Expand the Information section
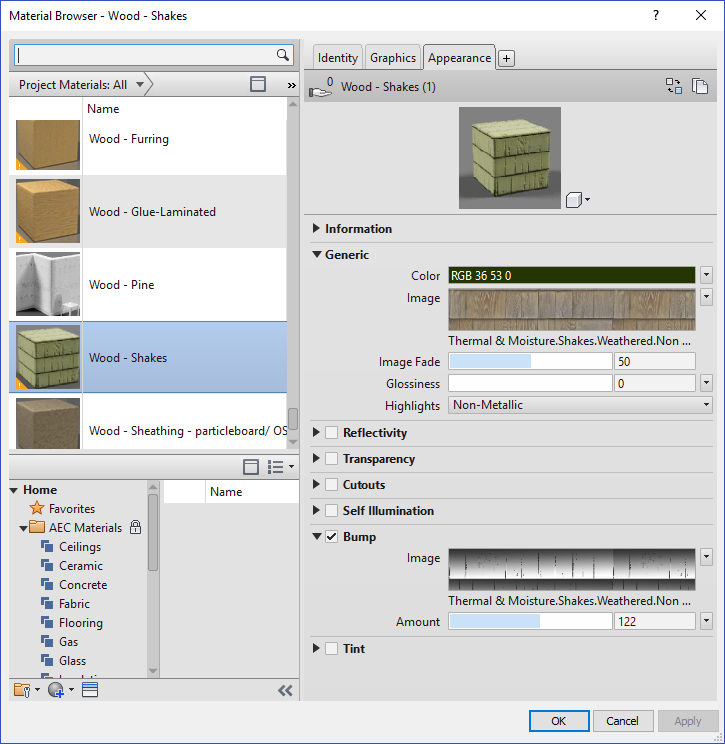The height and width of the screenshot is (744, 725). (x=317, y=229)
